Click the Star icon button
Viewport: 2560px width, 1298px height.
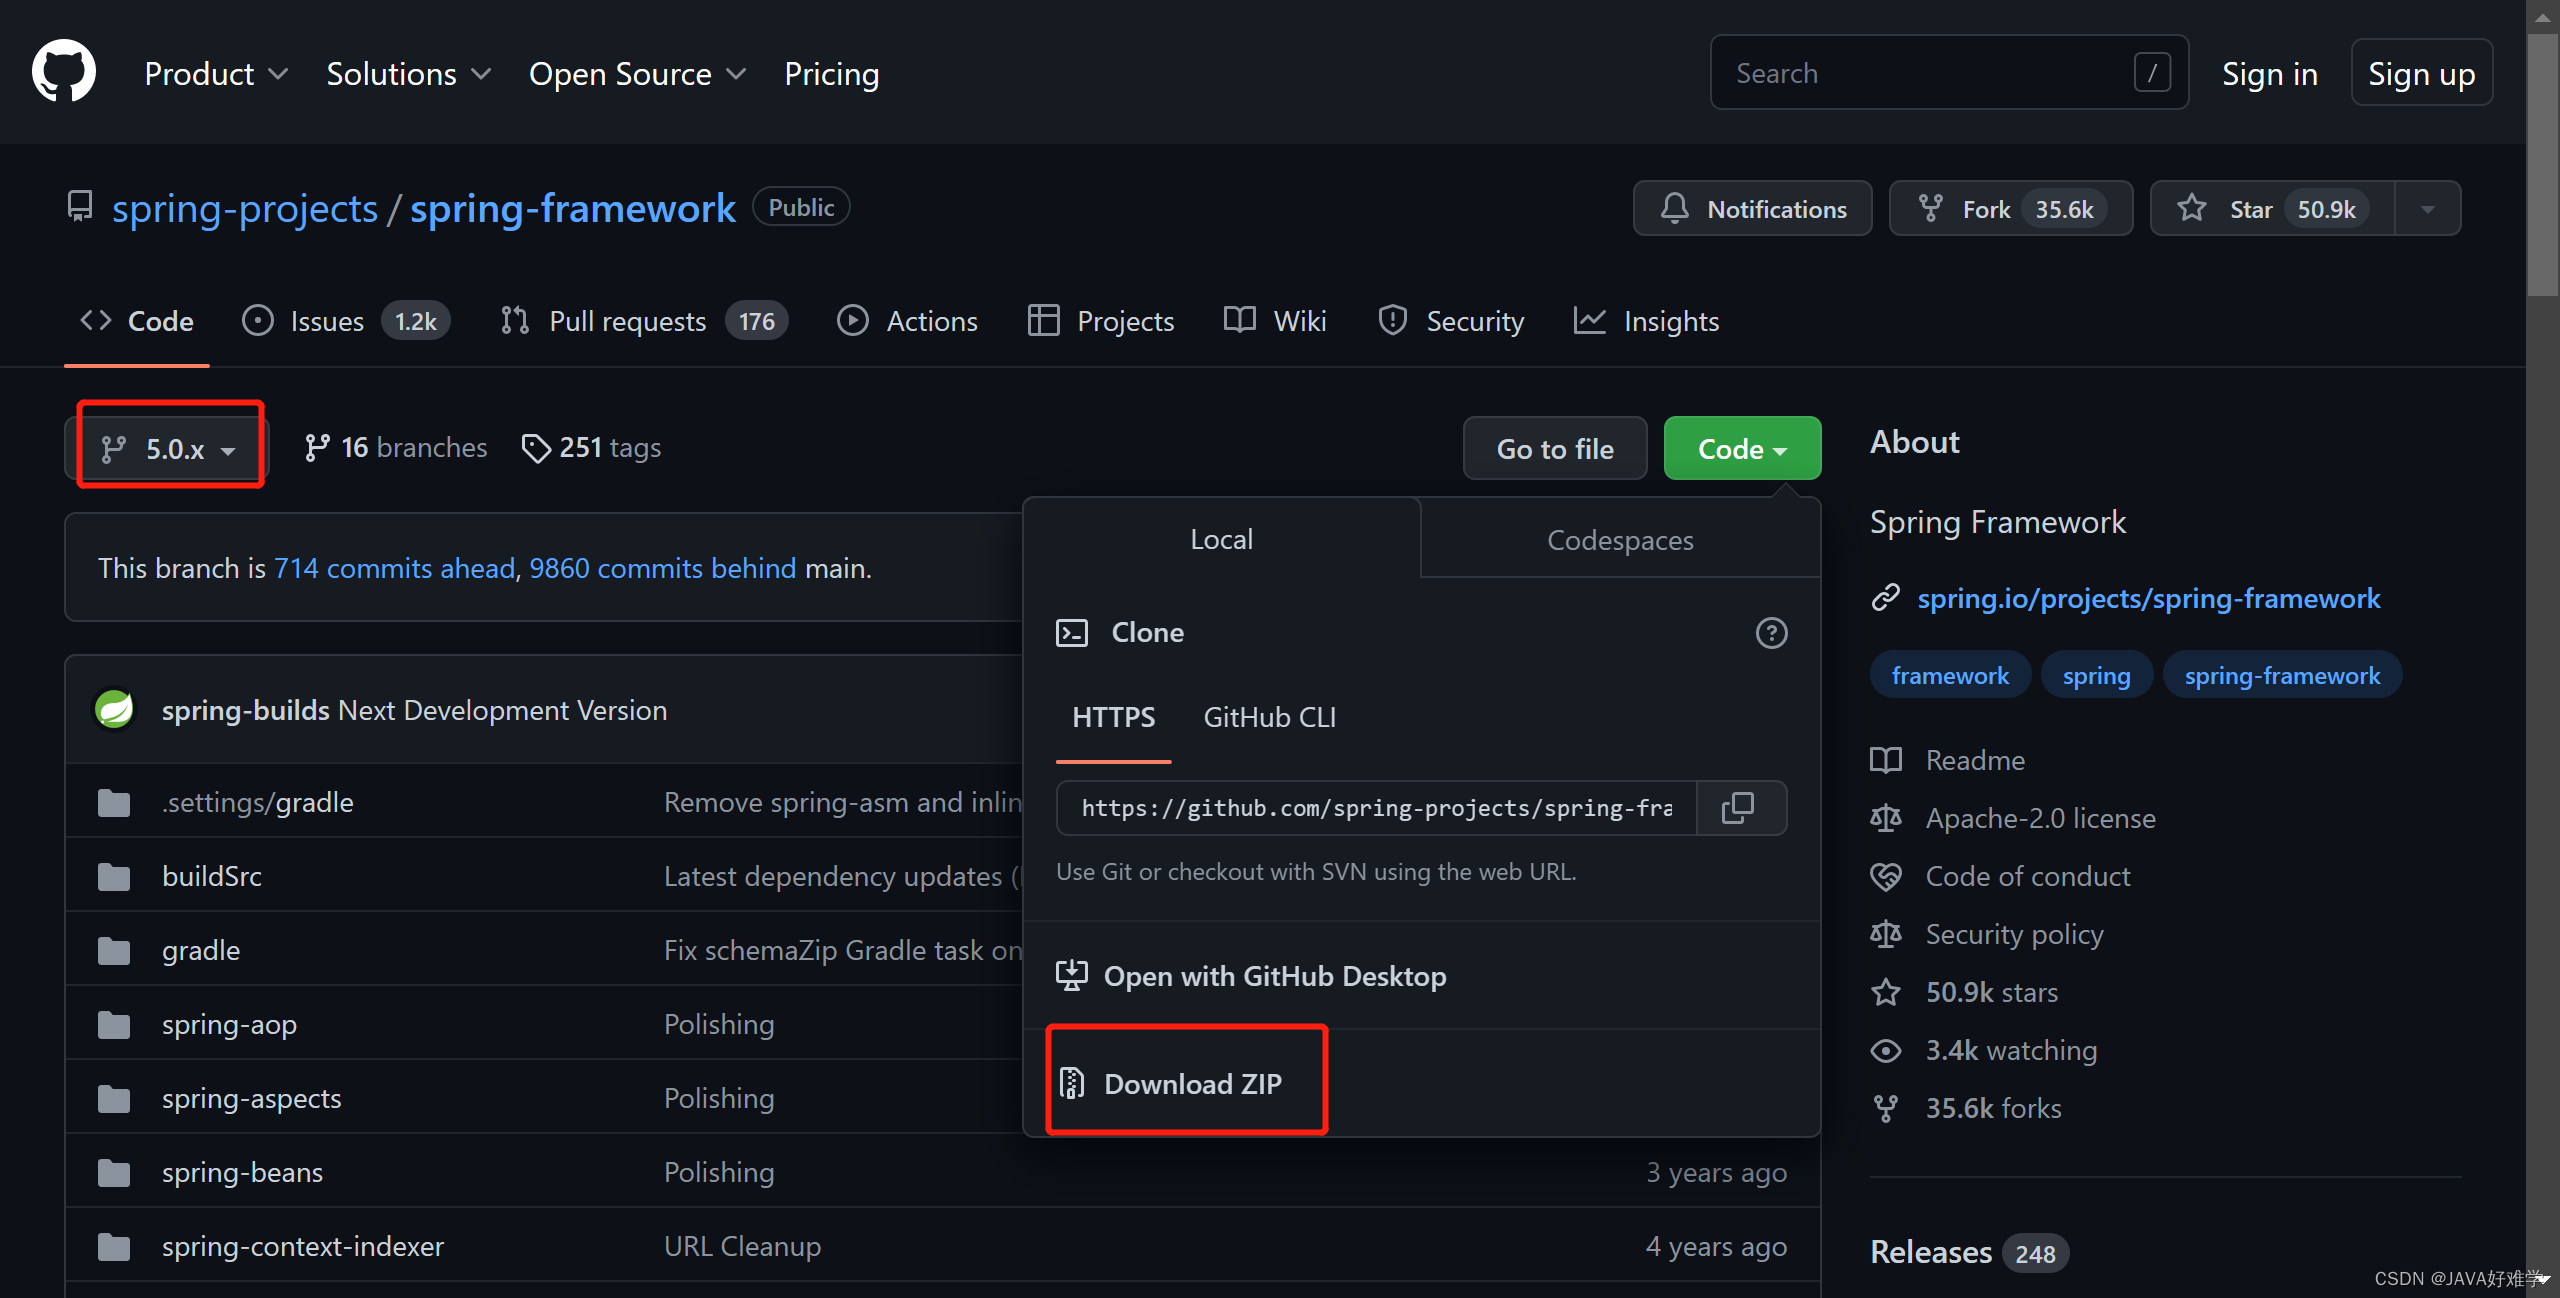point(2191,208)
